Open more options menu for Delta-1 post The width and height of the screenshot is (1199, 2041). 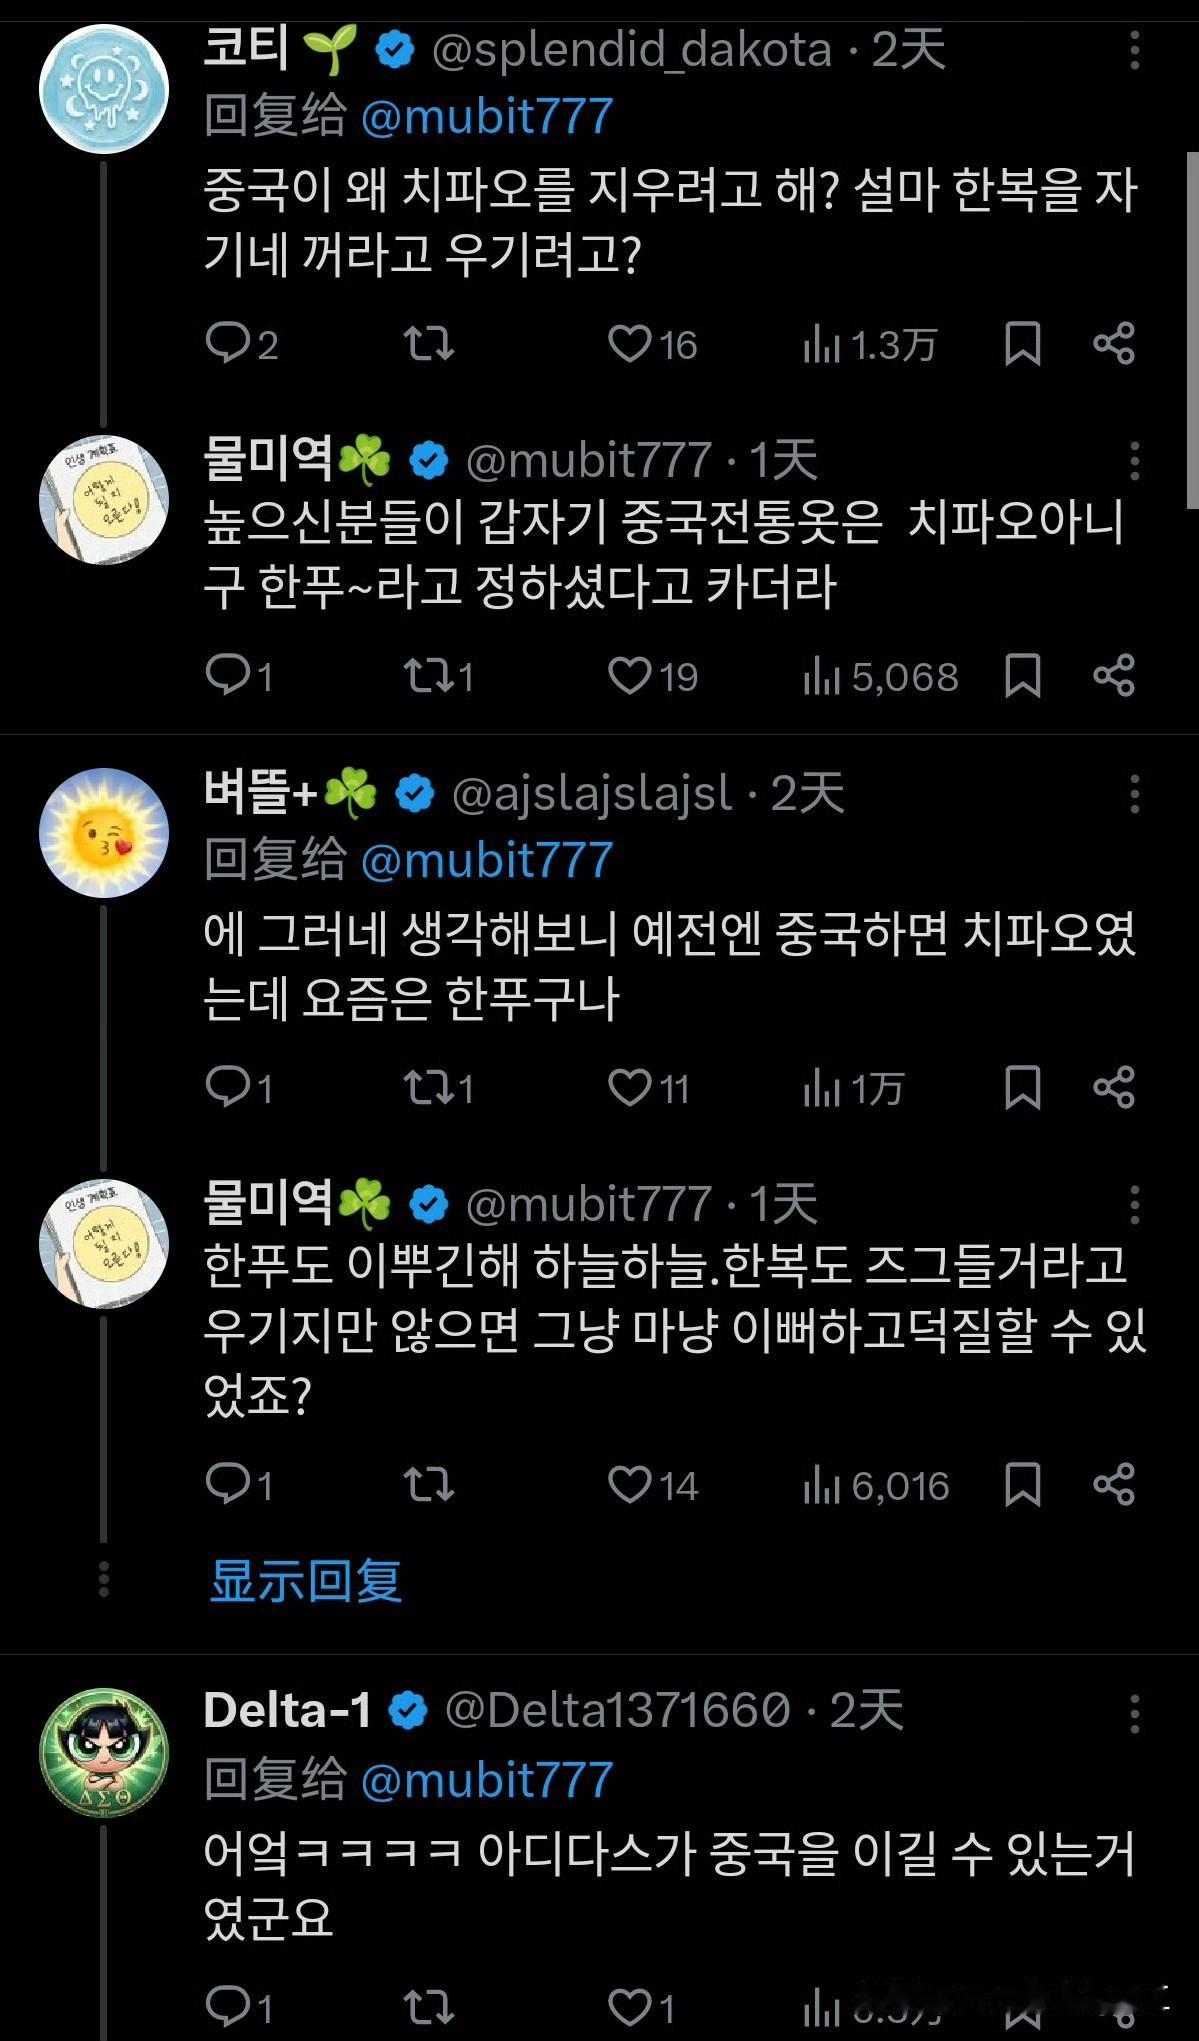pyautogui.click(x=1135, y=1713)
